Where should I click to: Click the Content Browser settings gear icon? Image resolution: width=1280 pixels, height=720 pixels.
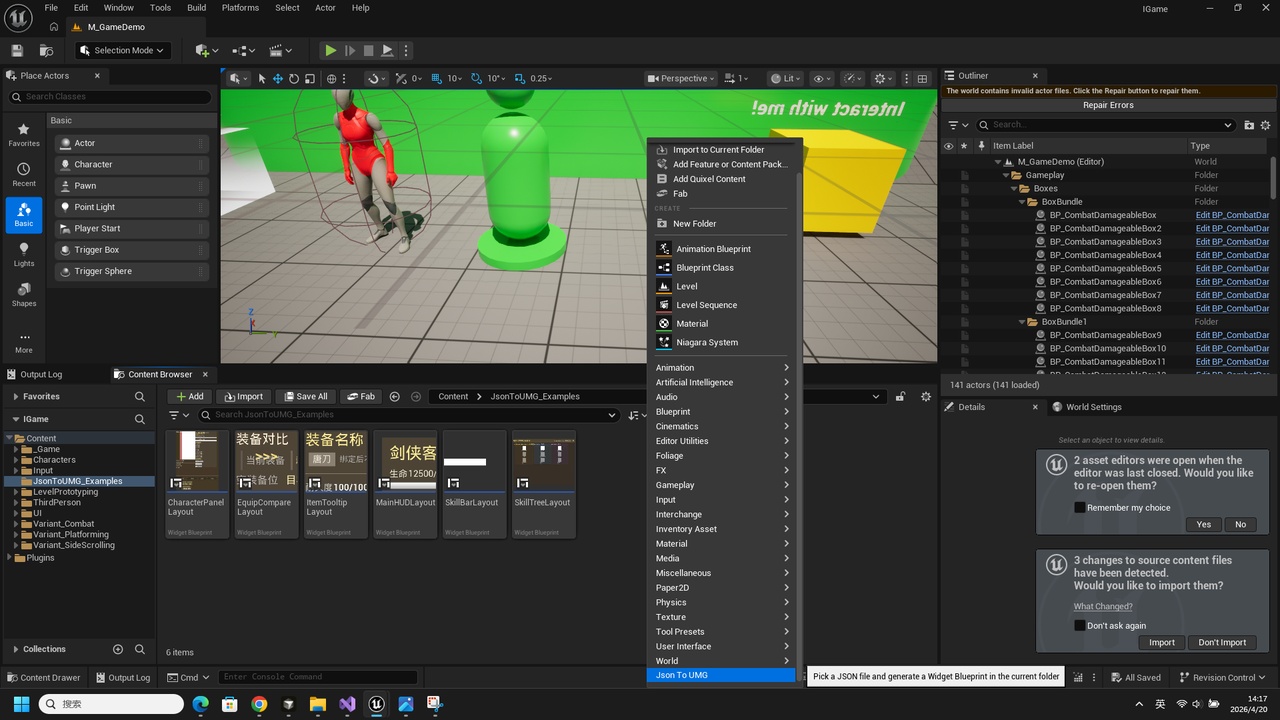(925, 396)
